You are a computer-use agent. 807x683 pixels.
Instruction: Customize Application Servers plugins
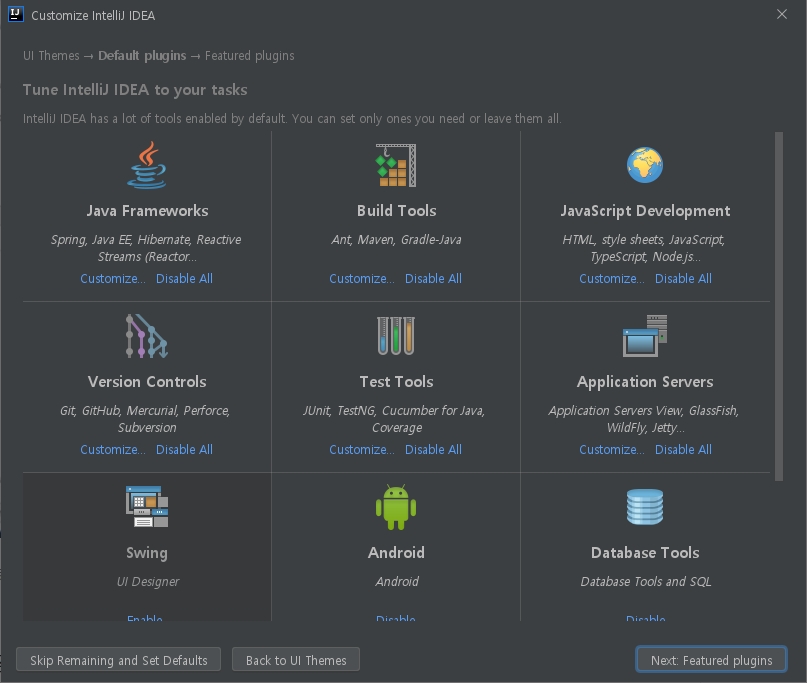tap(612, 449)
